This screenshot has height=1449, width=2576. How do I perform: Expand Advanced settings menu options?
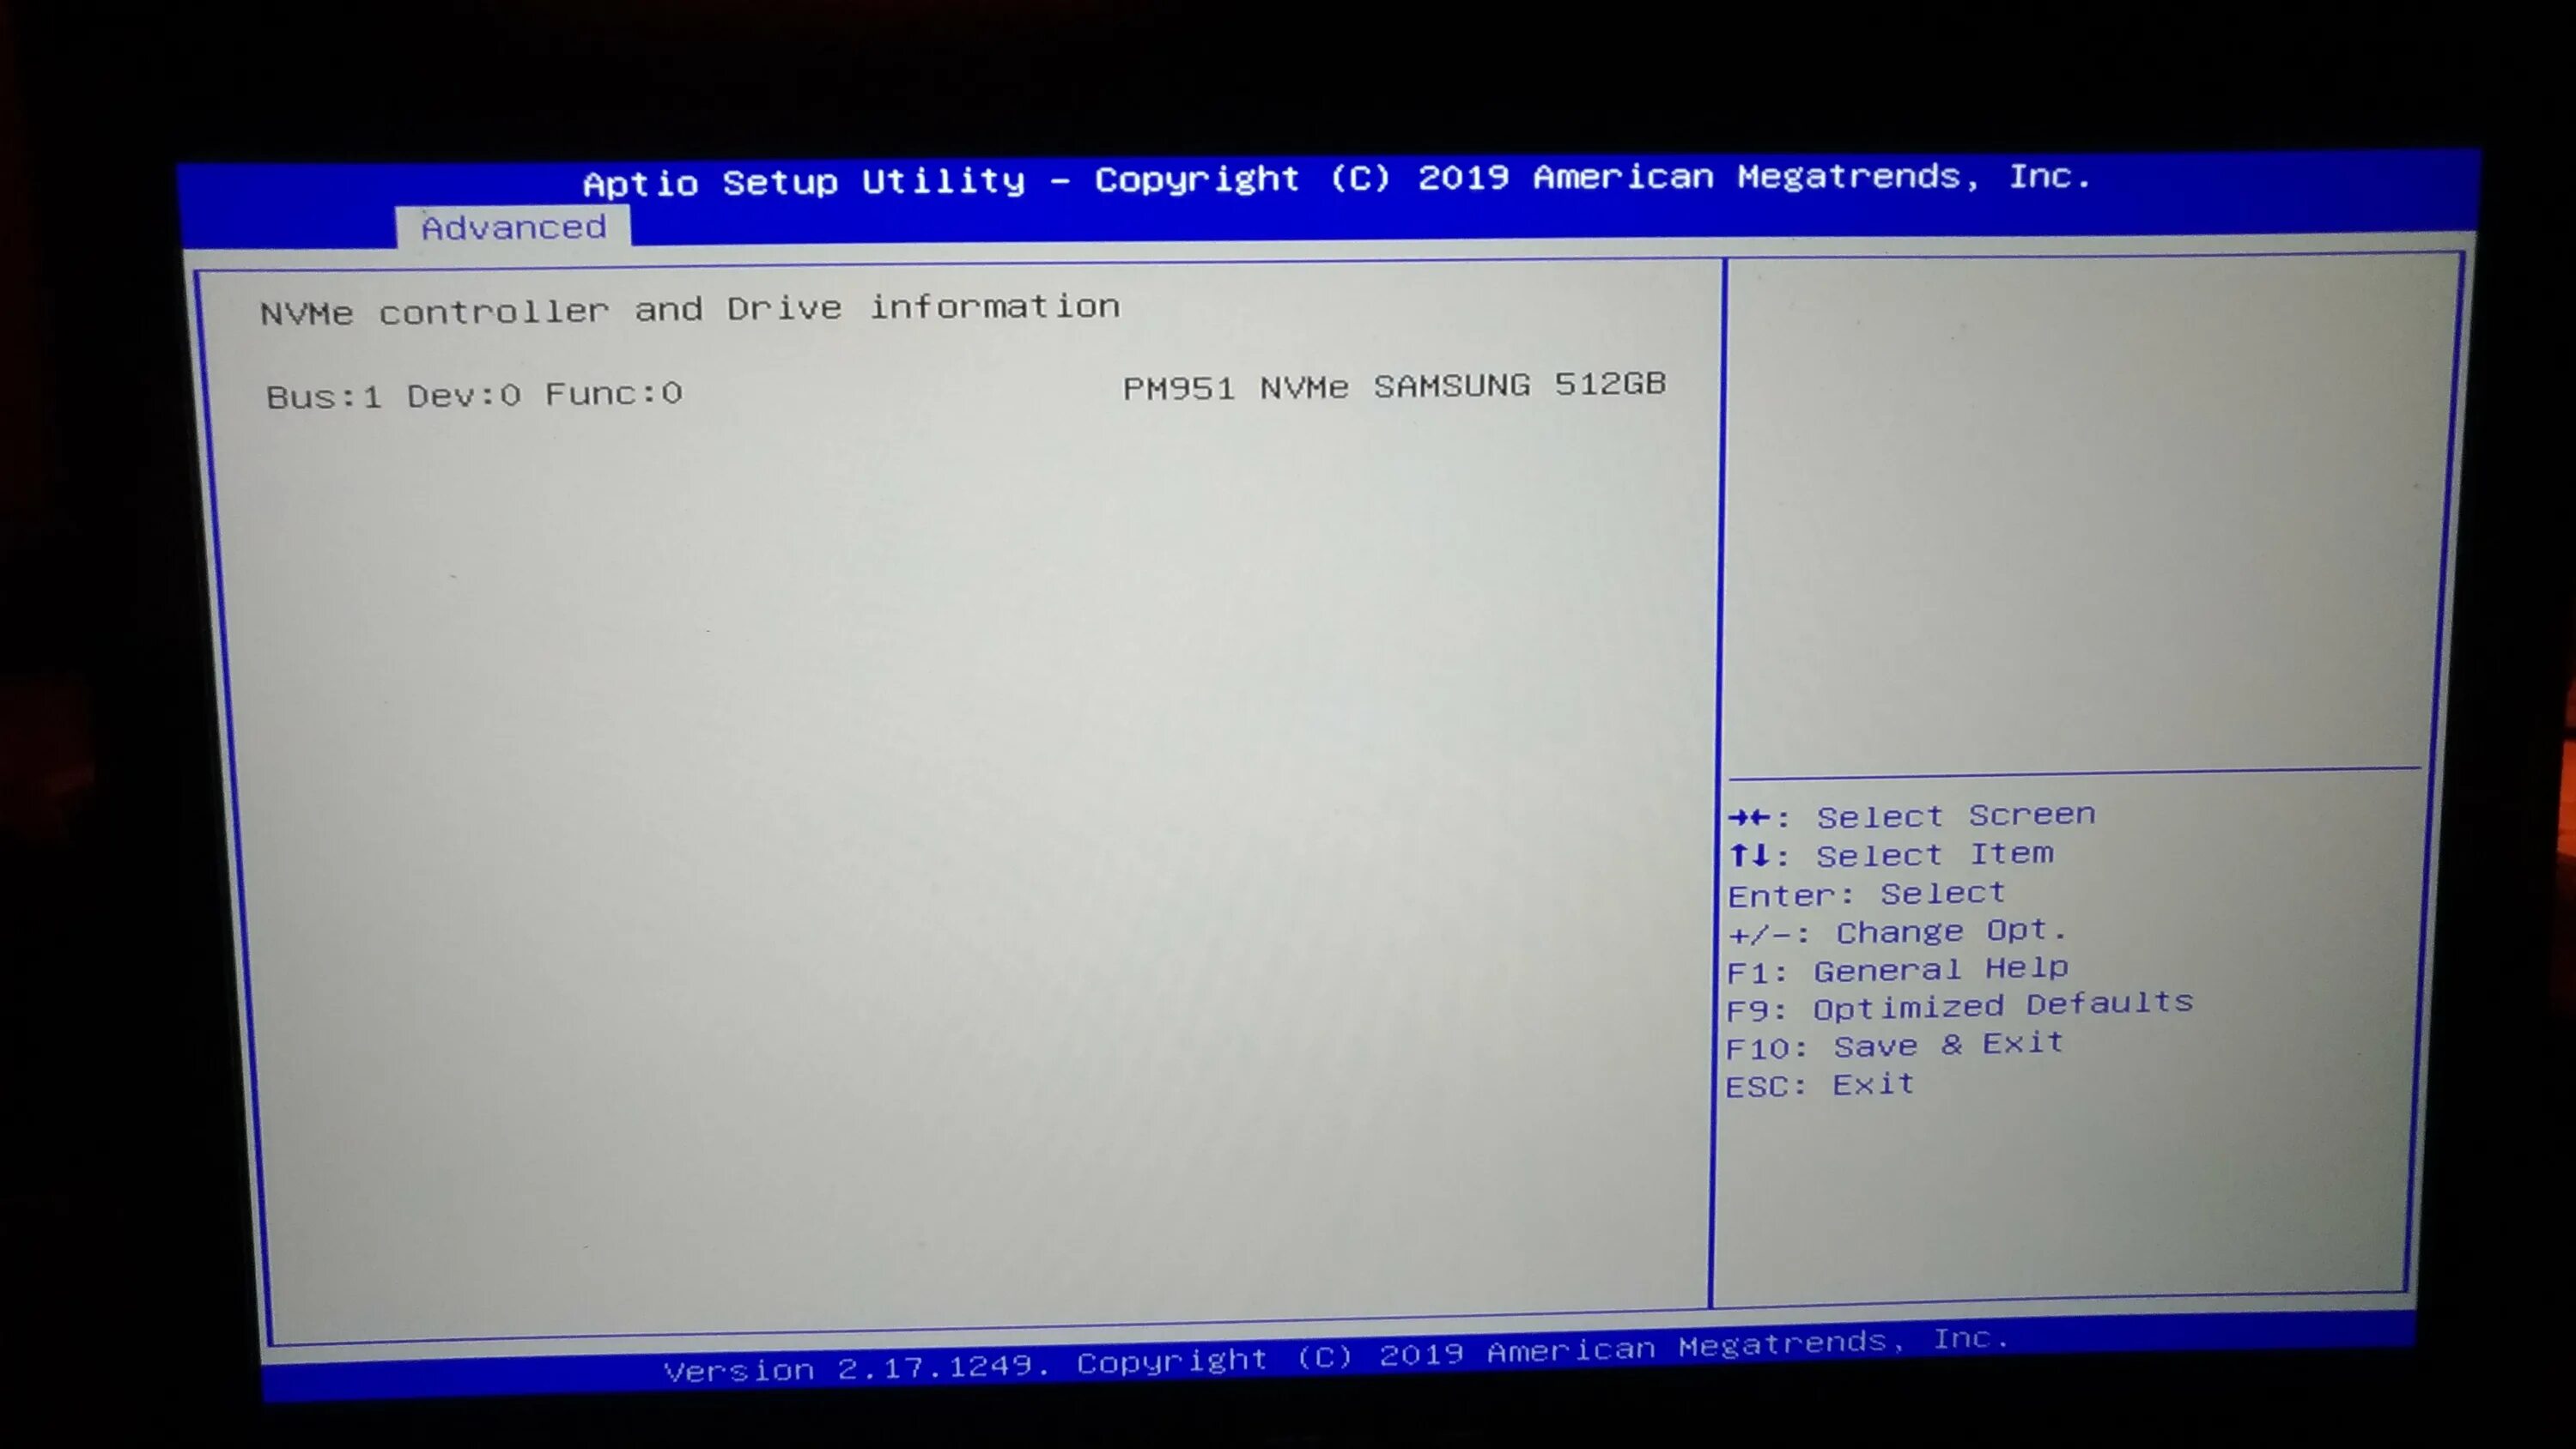509,225
